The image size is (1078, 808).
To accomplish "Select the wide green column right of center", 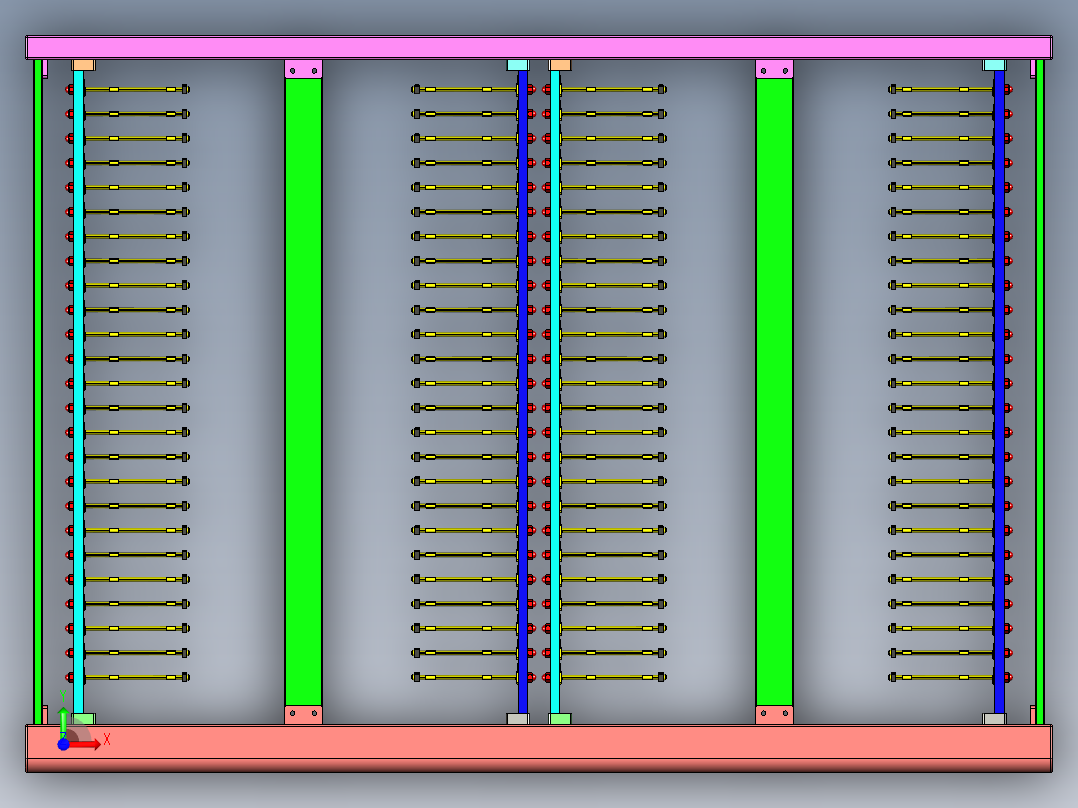I will coord(774,392).
